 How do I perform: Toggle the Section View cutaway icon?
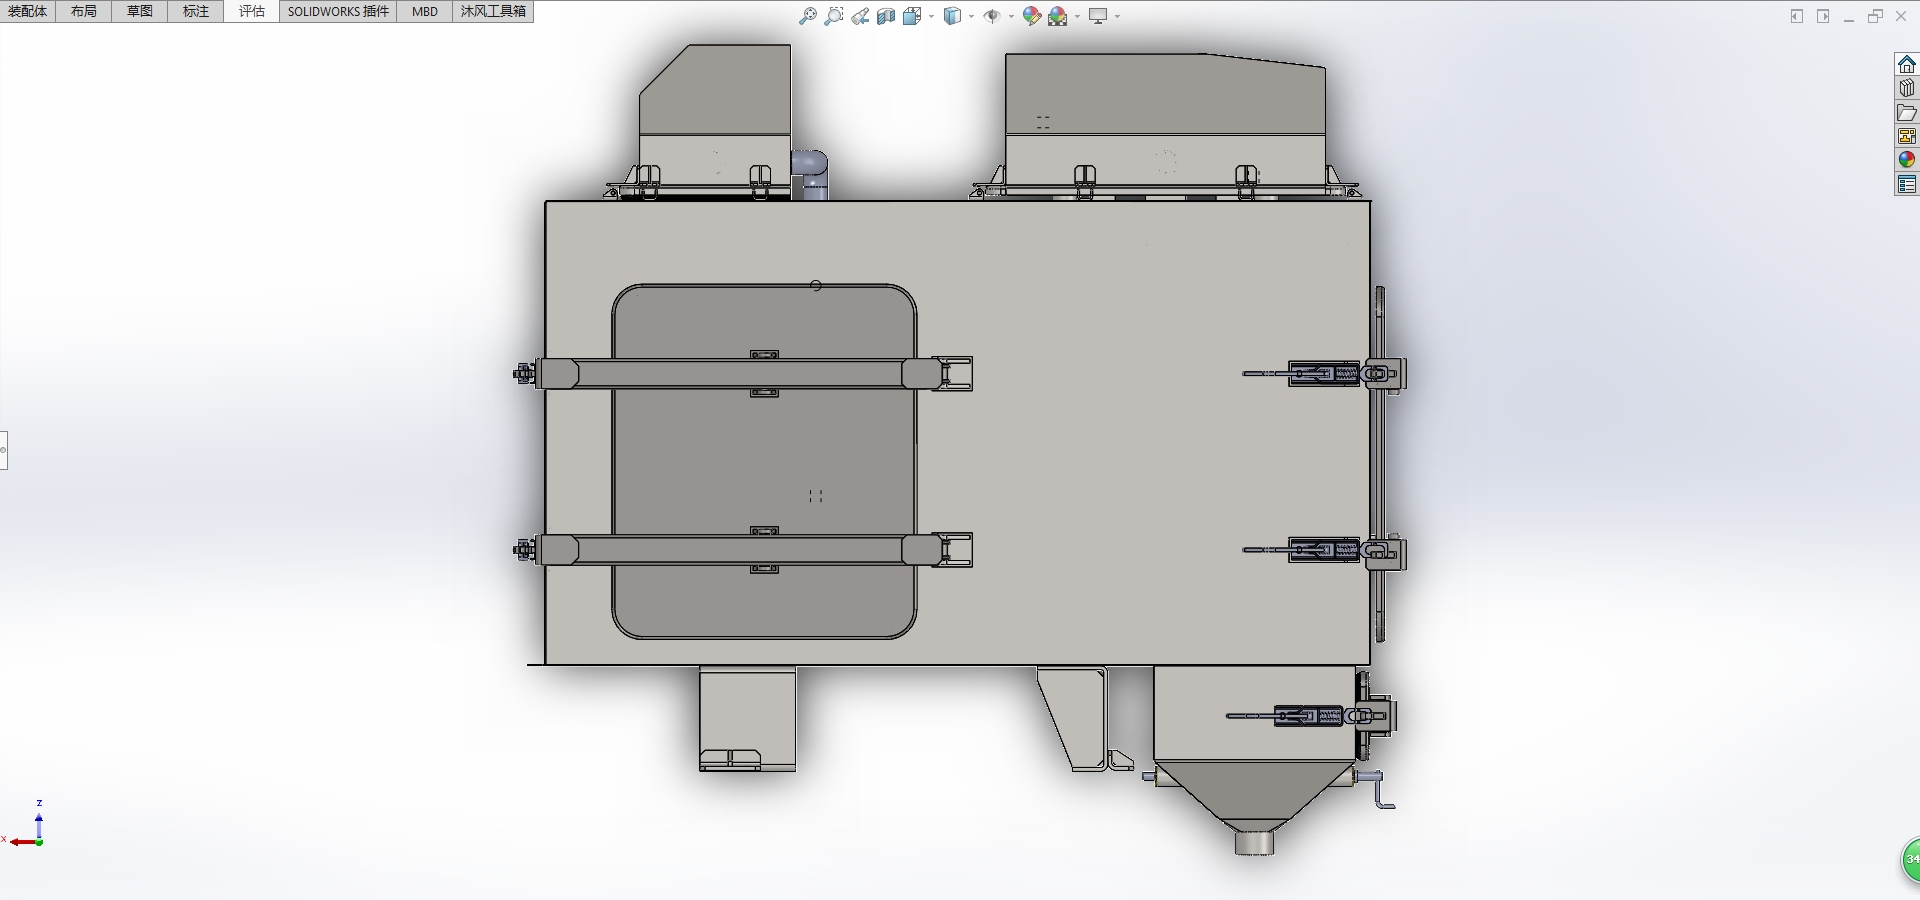886,16
